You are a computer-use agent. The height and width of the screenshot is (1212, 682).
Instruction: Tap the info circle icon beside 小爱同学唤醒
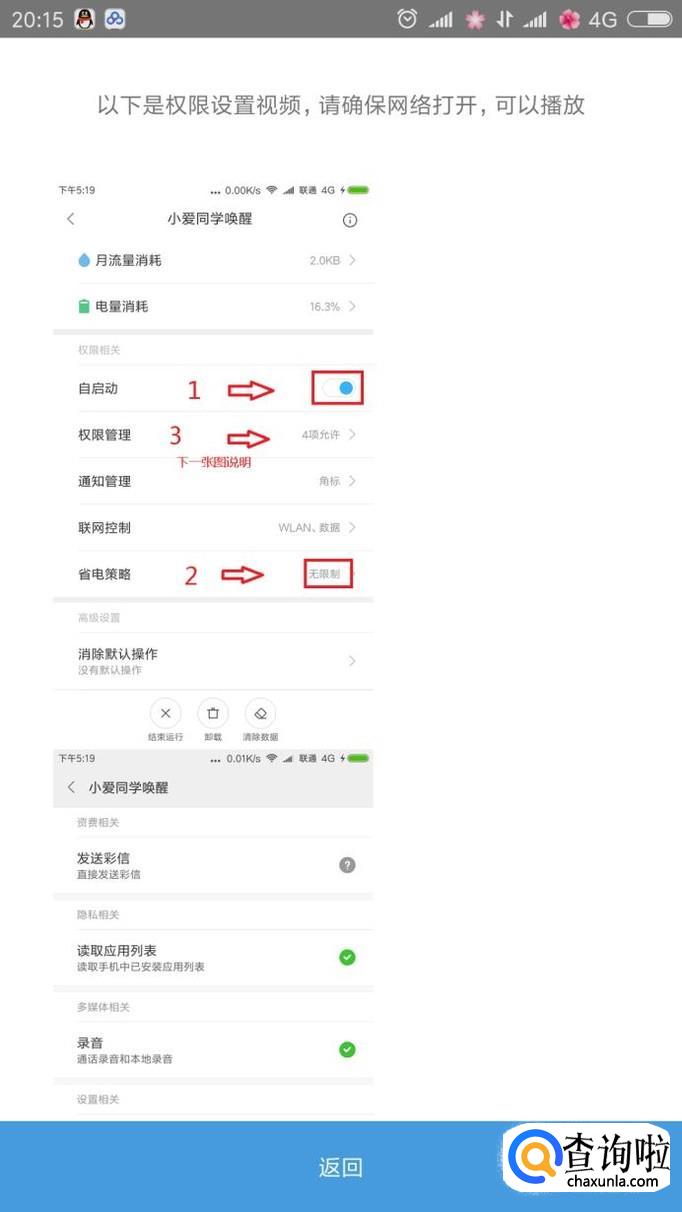coord(350,220)
